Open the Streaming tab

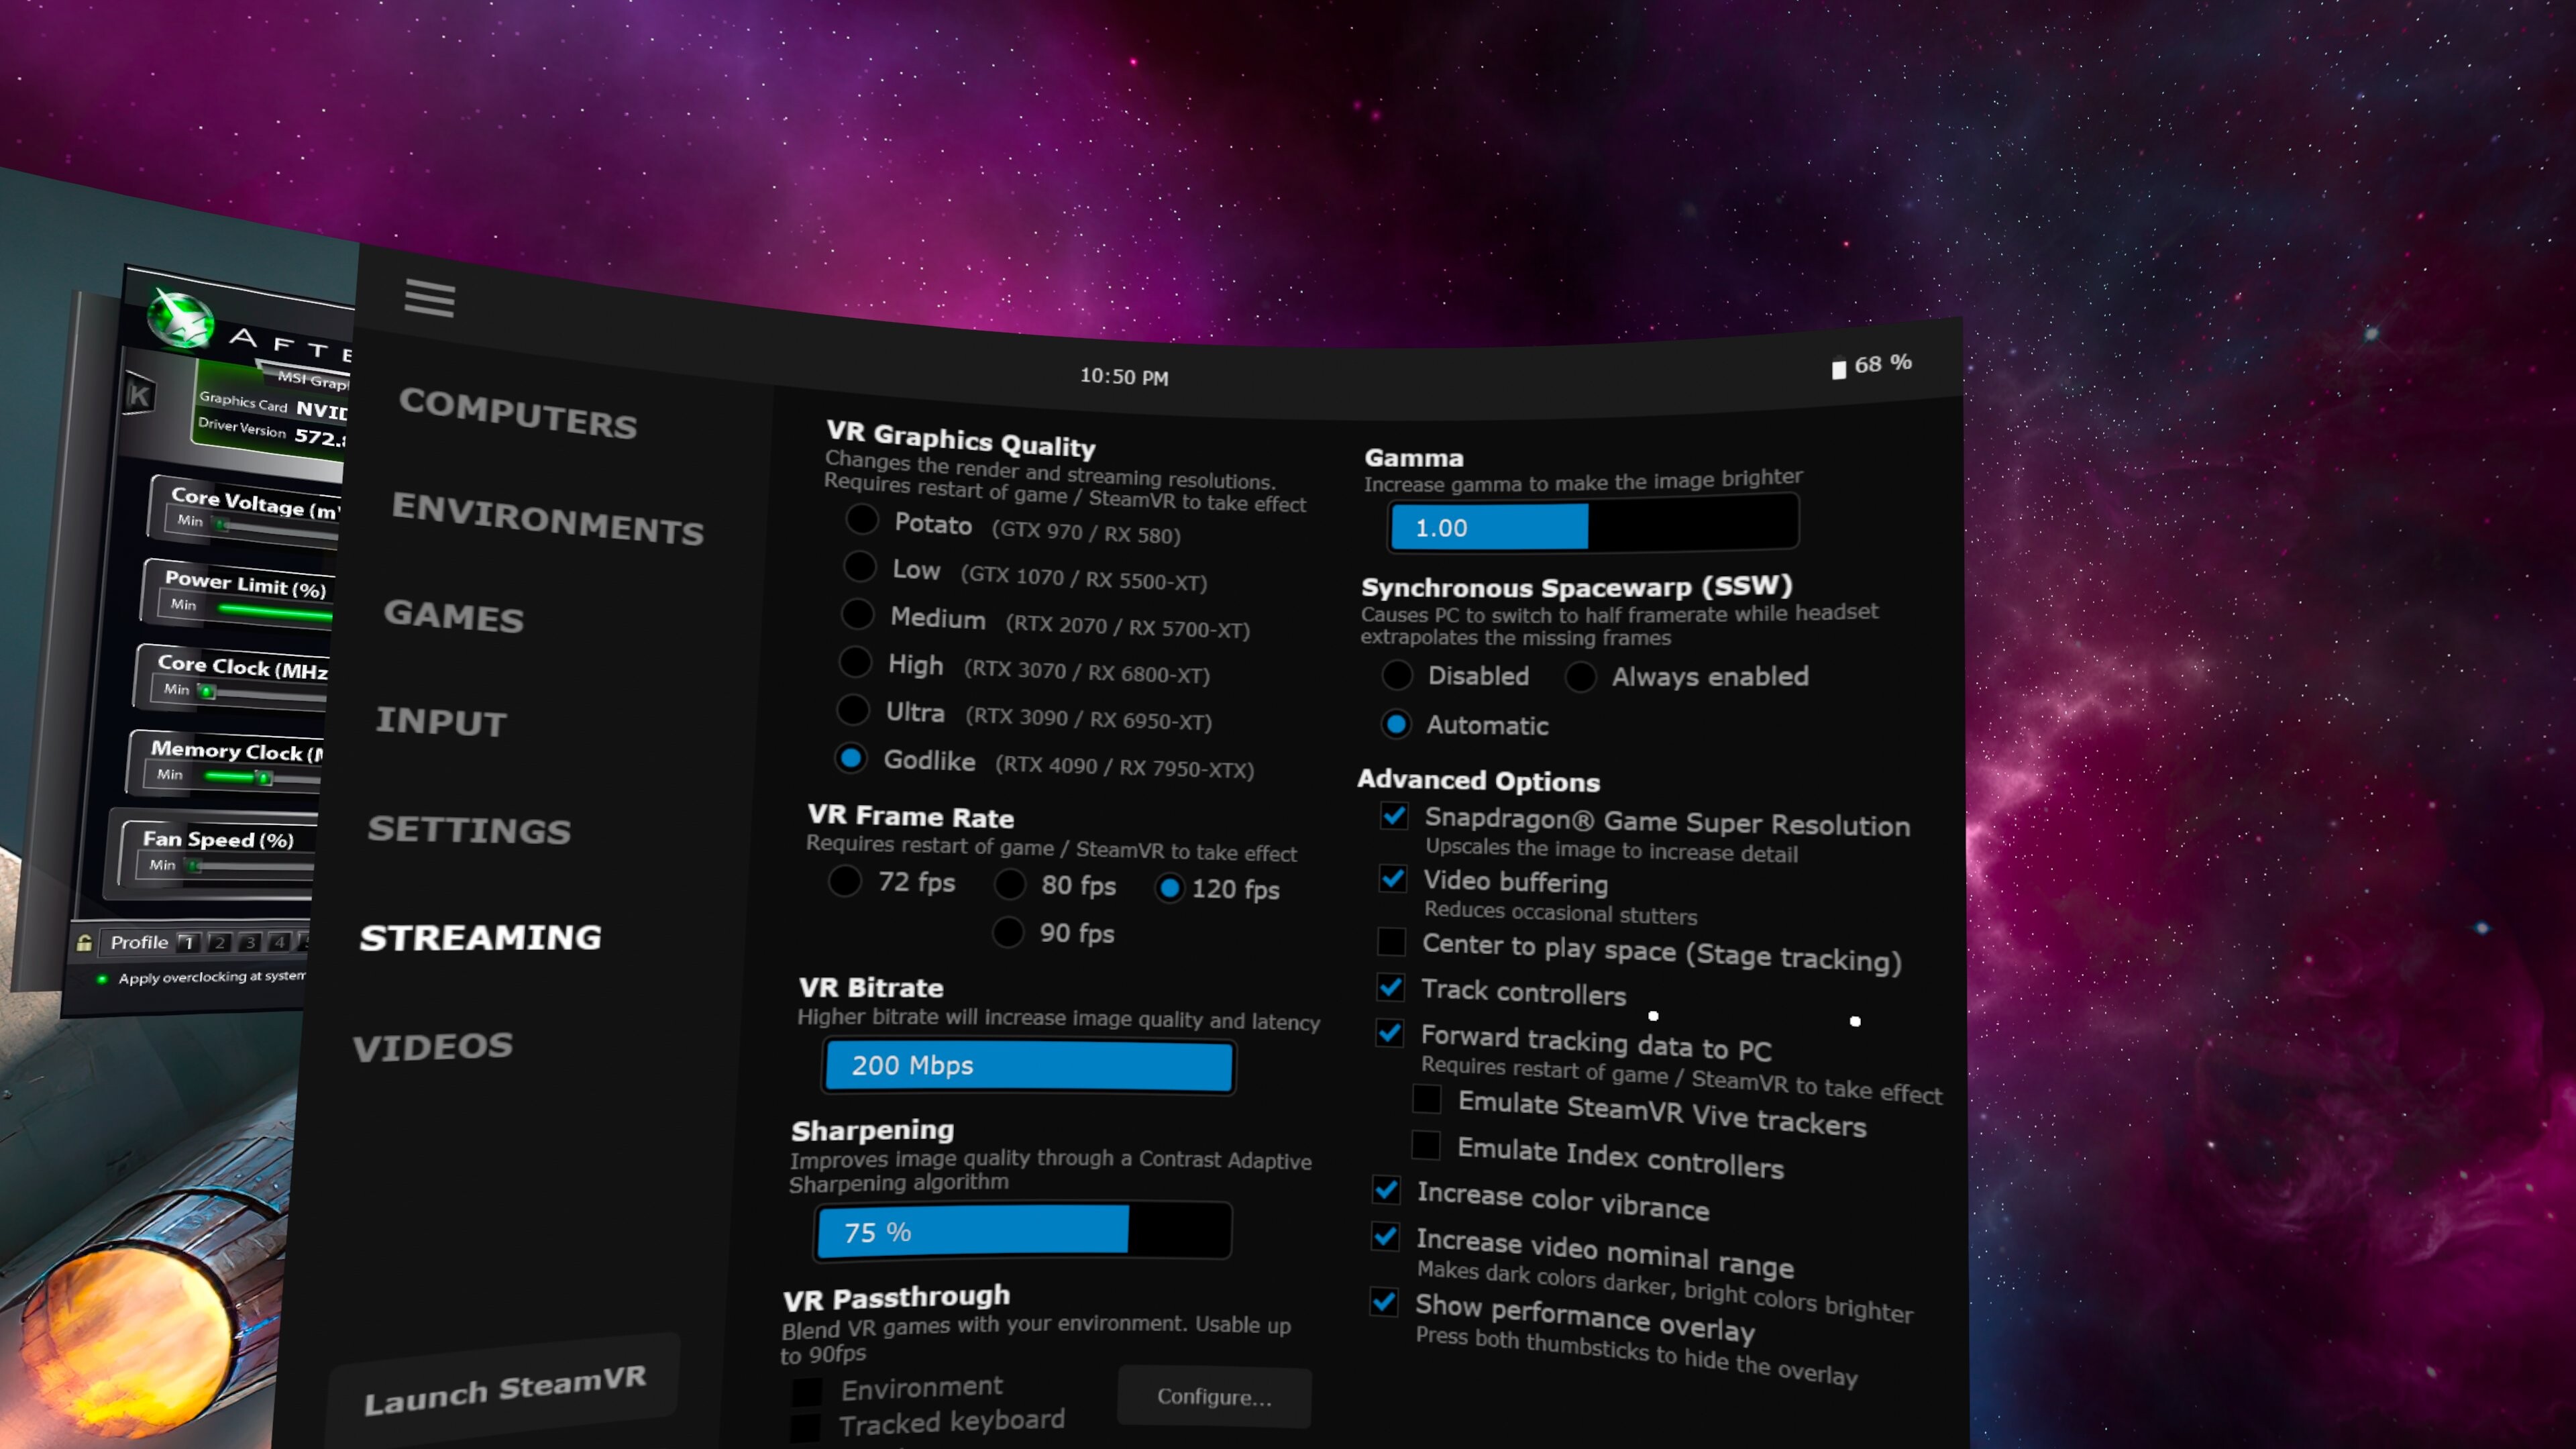tap(481, 937)
